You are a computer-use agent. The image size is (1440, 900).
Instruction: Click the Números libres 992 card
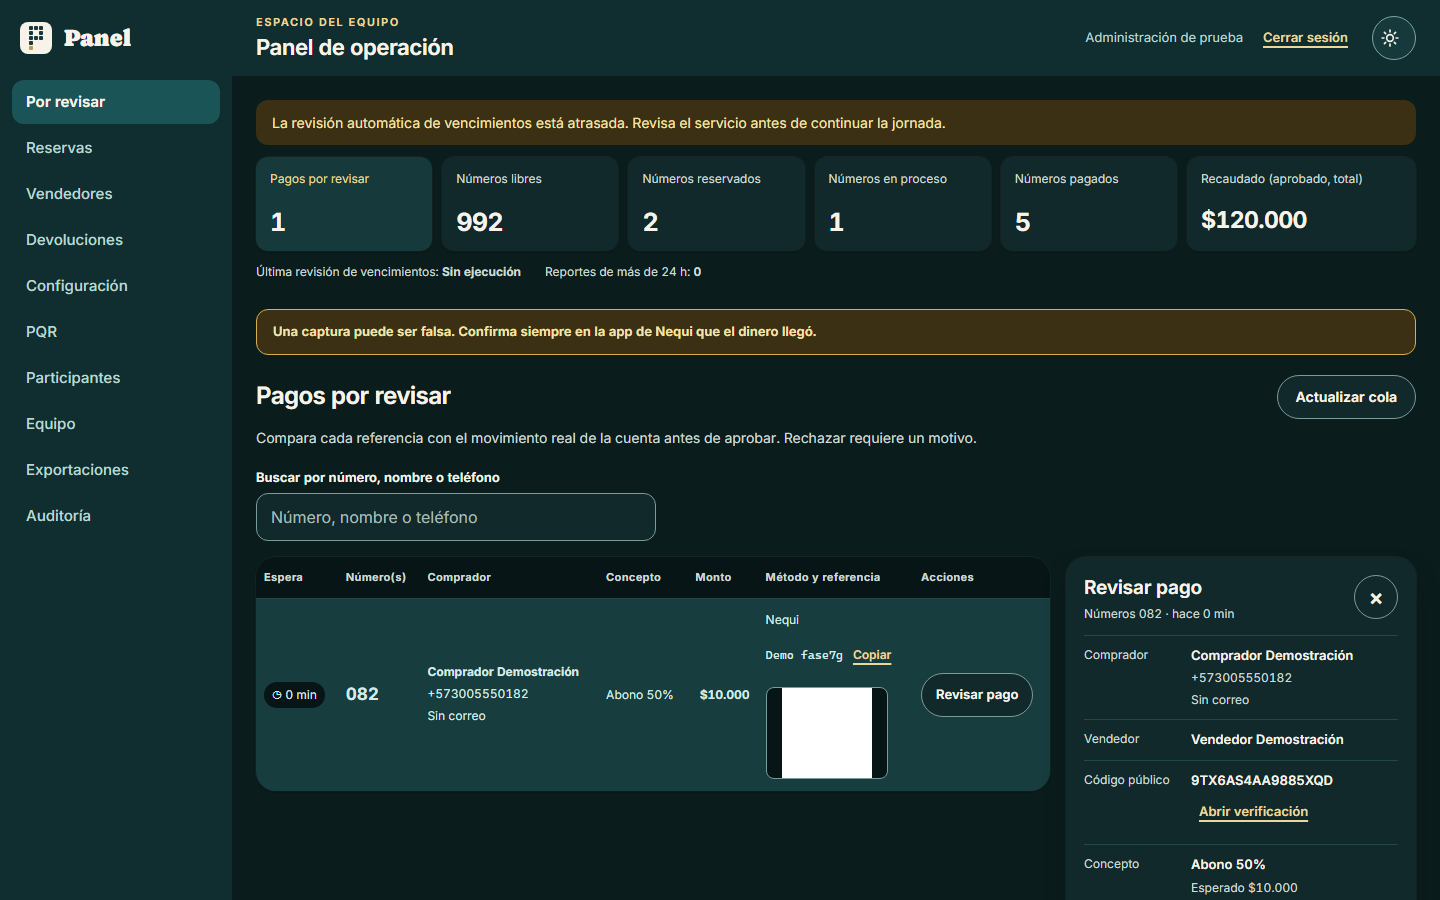[x=530, y=204]
